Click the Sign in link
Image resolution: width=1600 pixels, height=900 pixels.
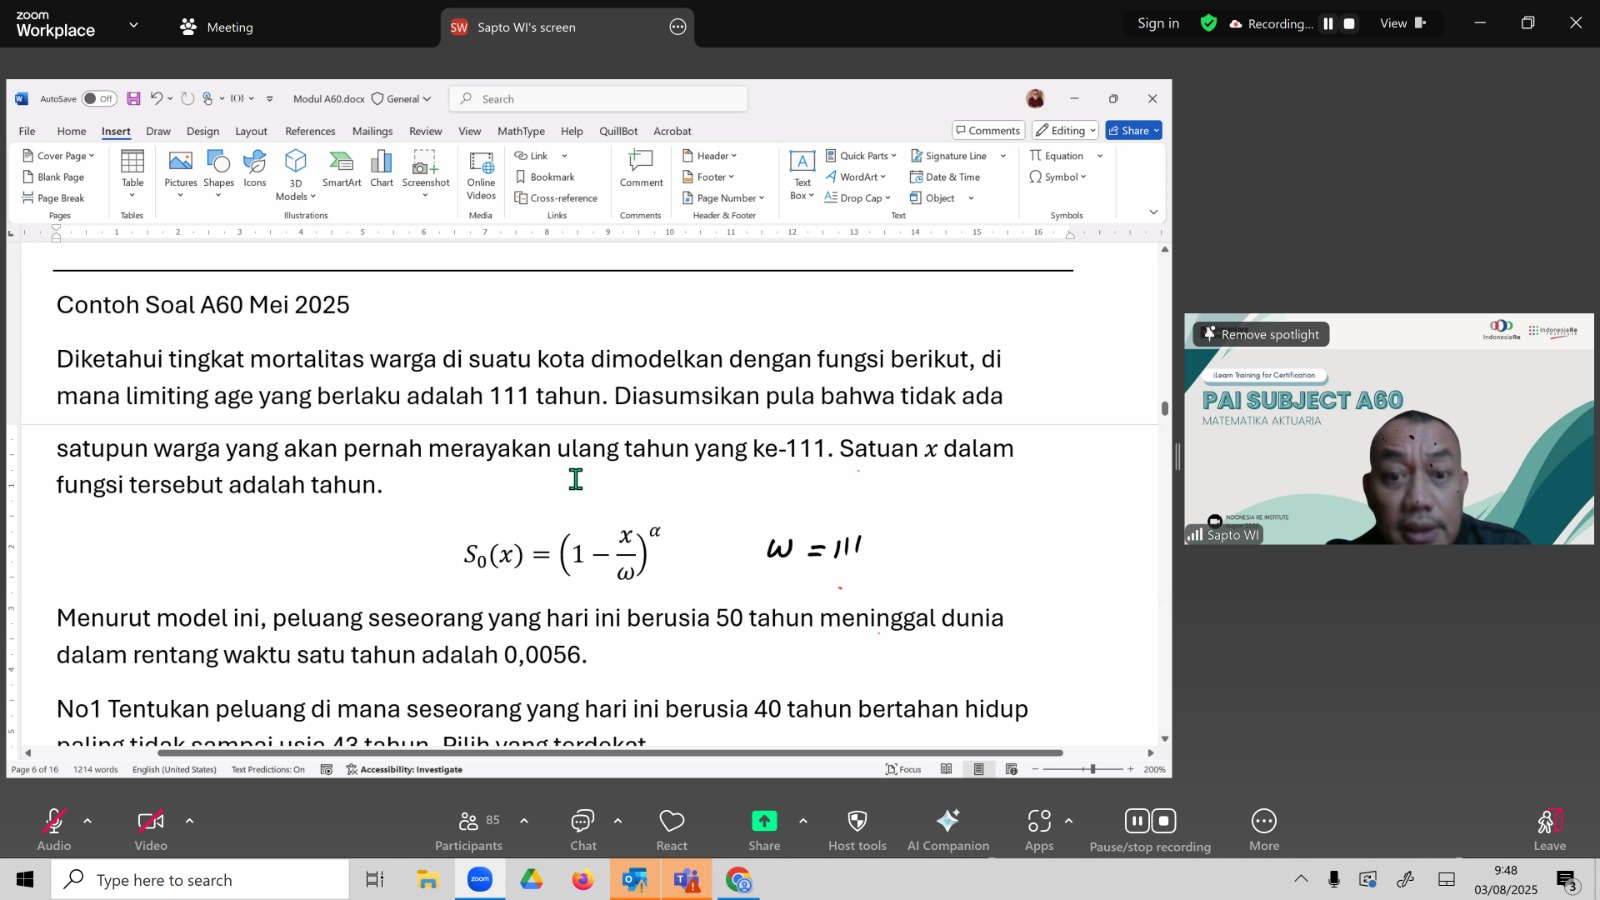pos(1158,23)
